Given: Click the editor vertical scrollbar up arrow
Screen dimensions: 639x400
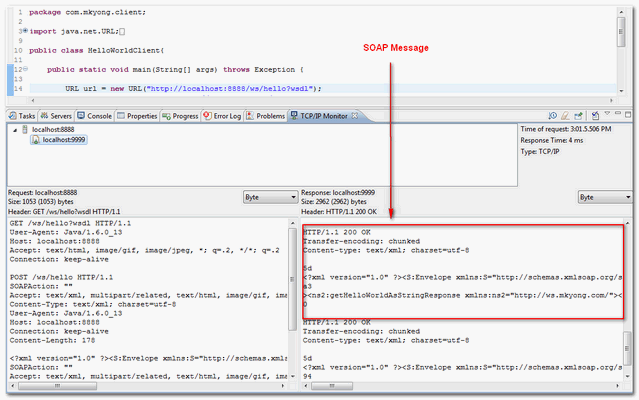Looking at the screenshot, I should point(621,12).
